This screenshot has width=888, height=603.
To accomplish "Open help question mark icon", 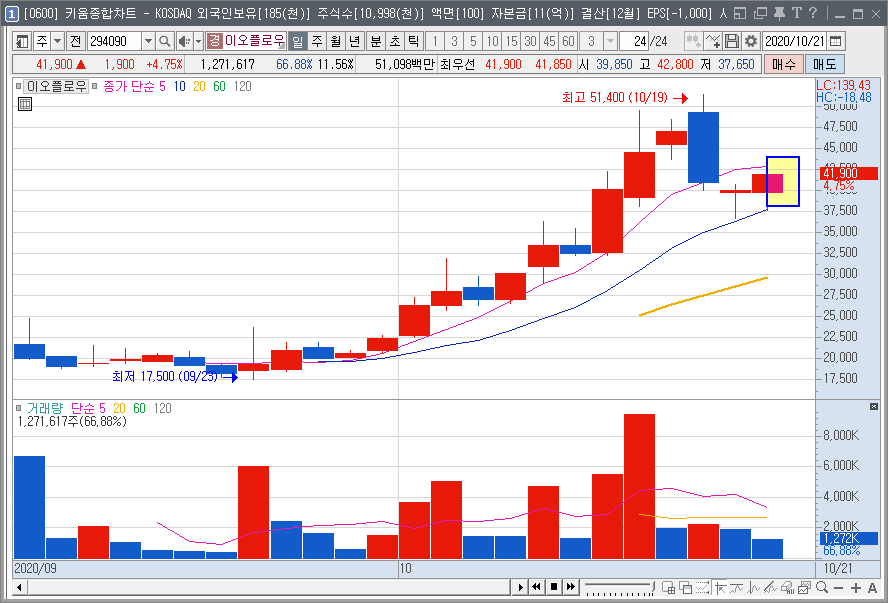I will click(813, 12).
